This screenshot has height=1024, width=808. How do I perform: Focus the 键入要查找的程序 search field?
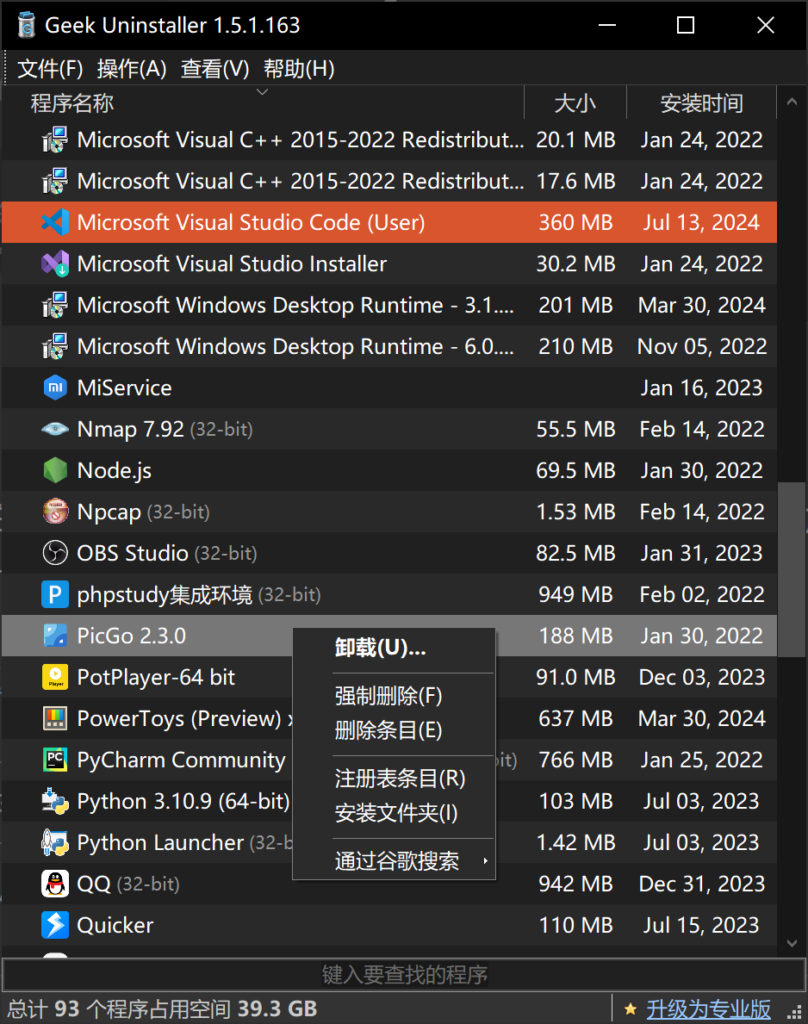[404, 975]
